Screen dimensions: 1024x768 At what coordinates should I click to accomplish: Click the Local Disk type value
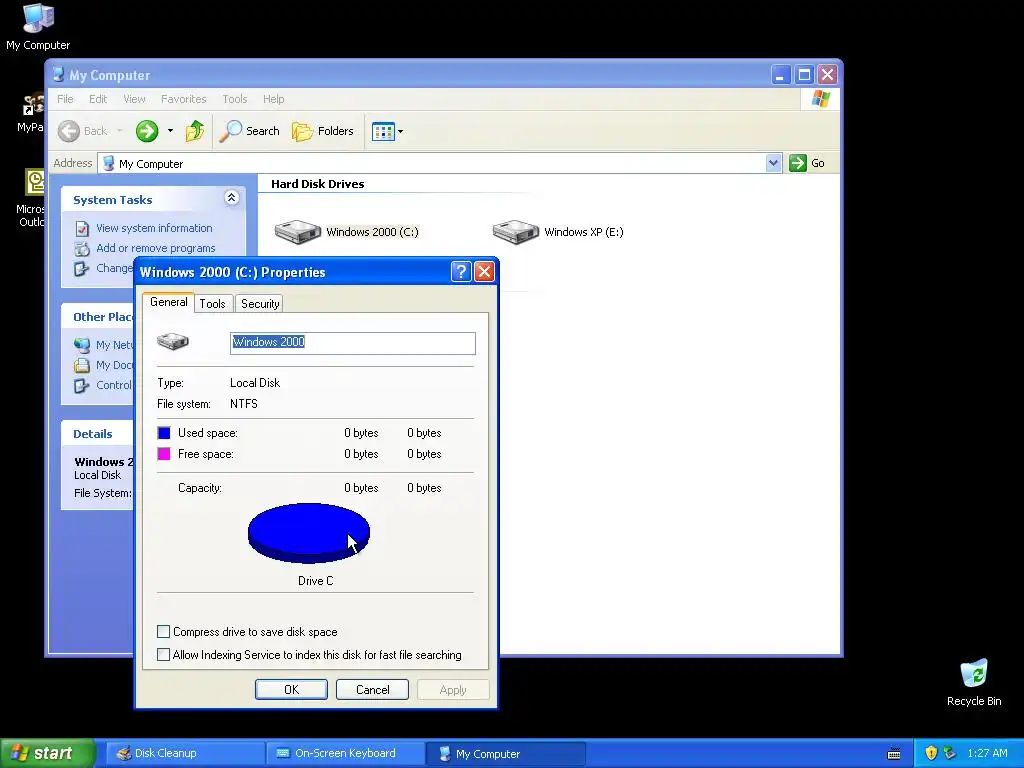point(255,383)
